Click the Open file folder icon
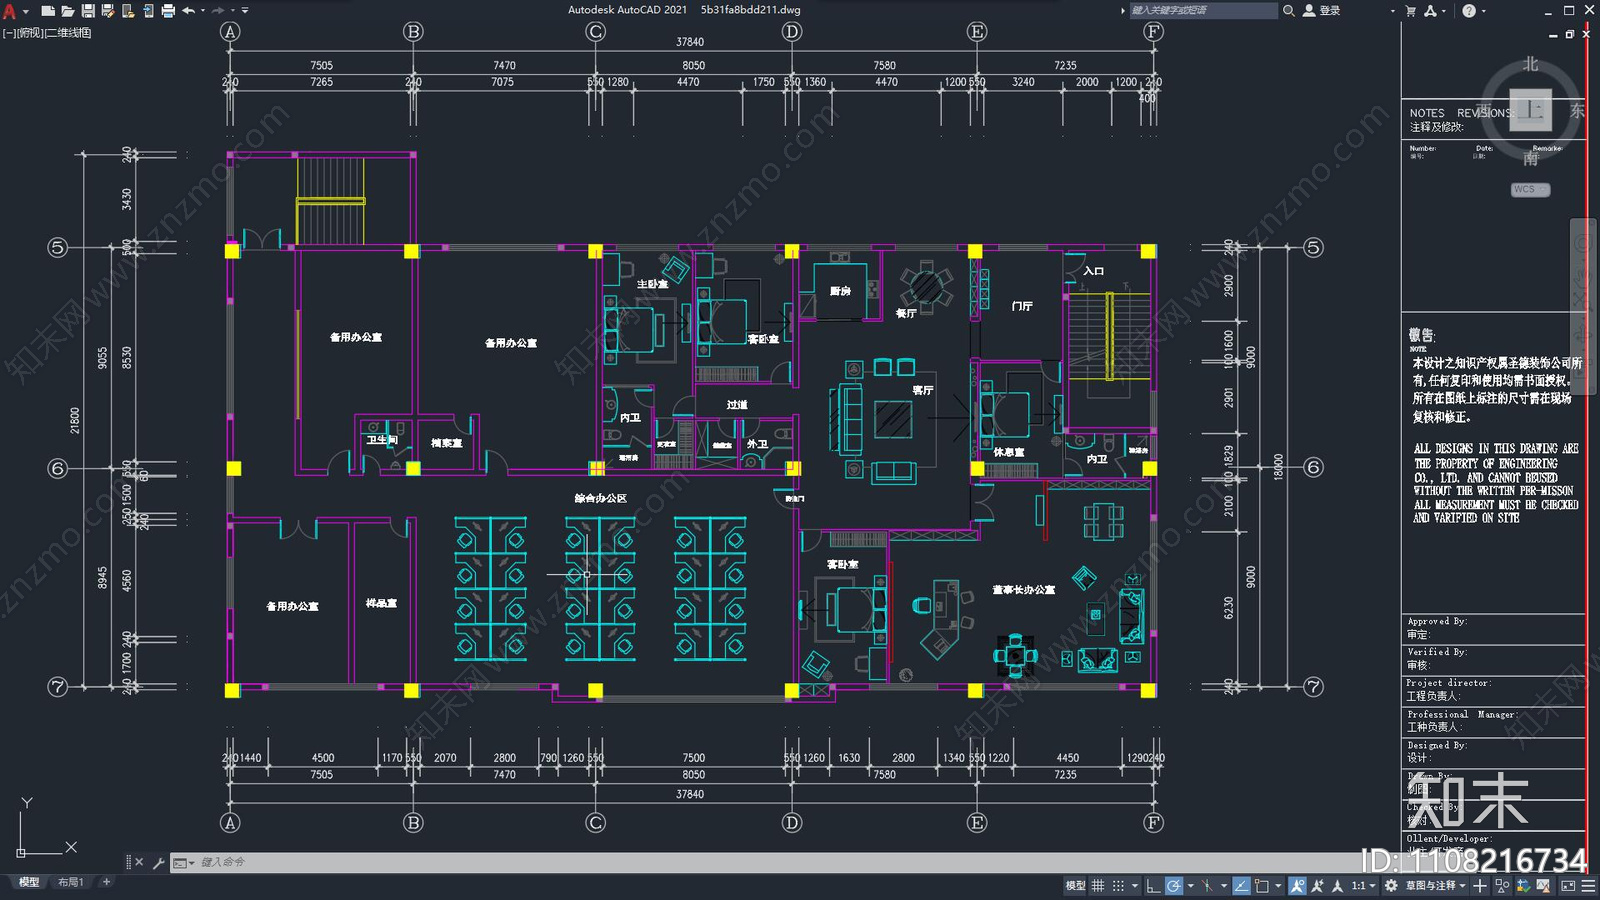The height and width of the screenshot is (900, 1600). (x=68, y=11)
